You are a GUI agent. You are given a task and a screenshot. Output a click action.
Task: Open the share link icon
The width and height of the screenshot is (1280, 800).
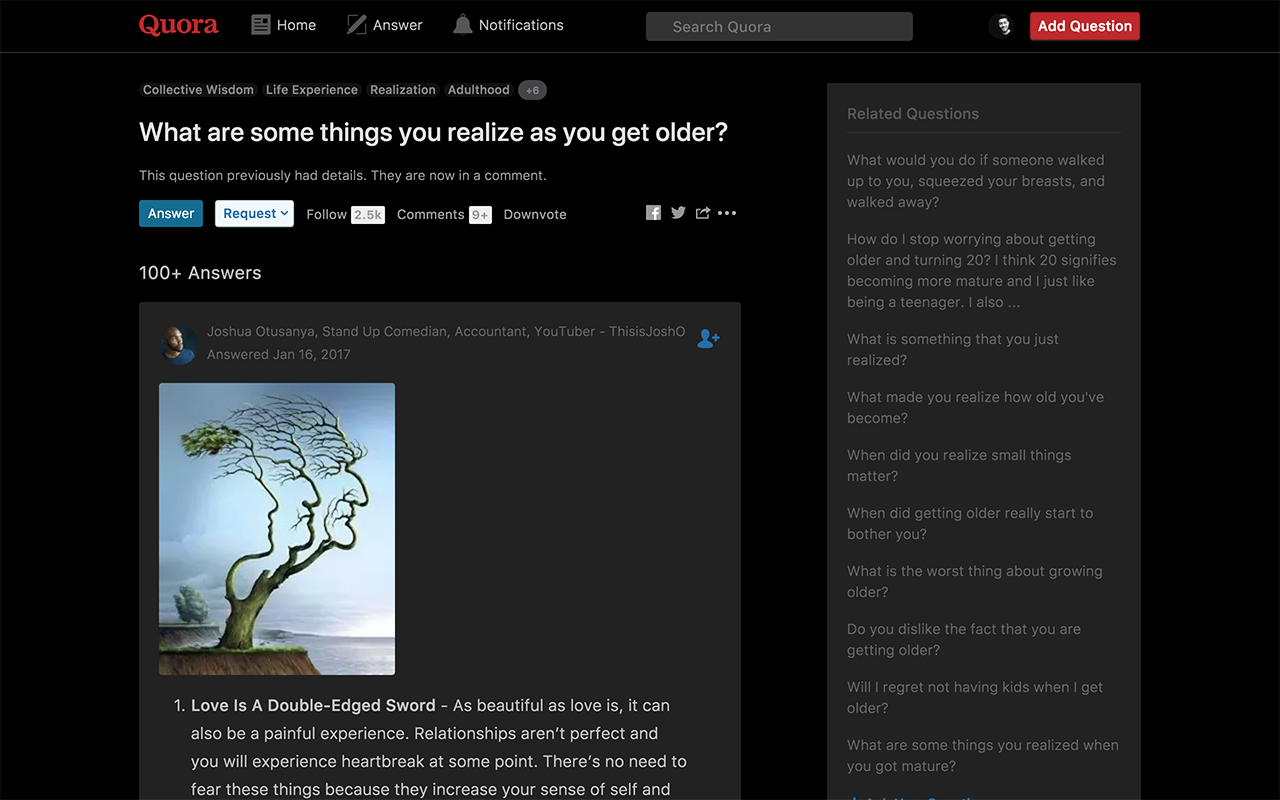[702, 212]
